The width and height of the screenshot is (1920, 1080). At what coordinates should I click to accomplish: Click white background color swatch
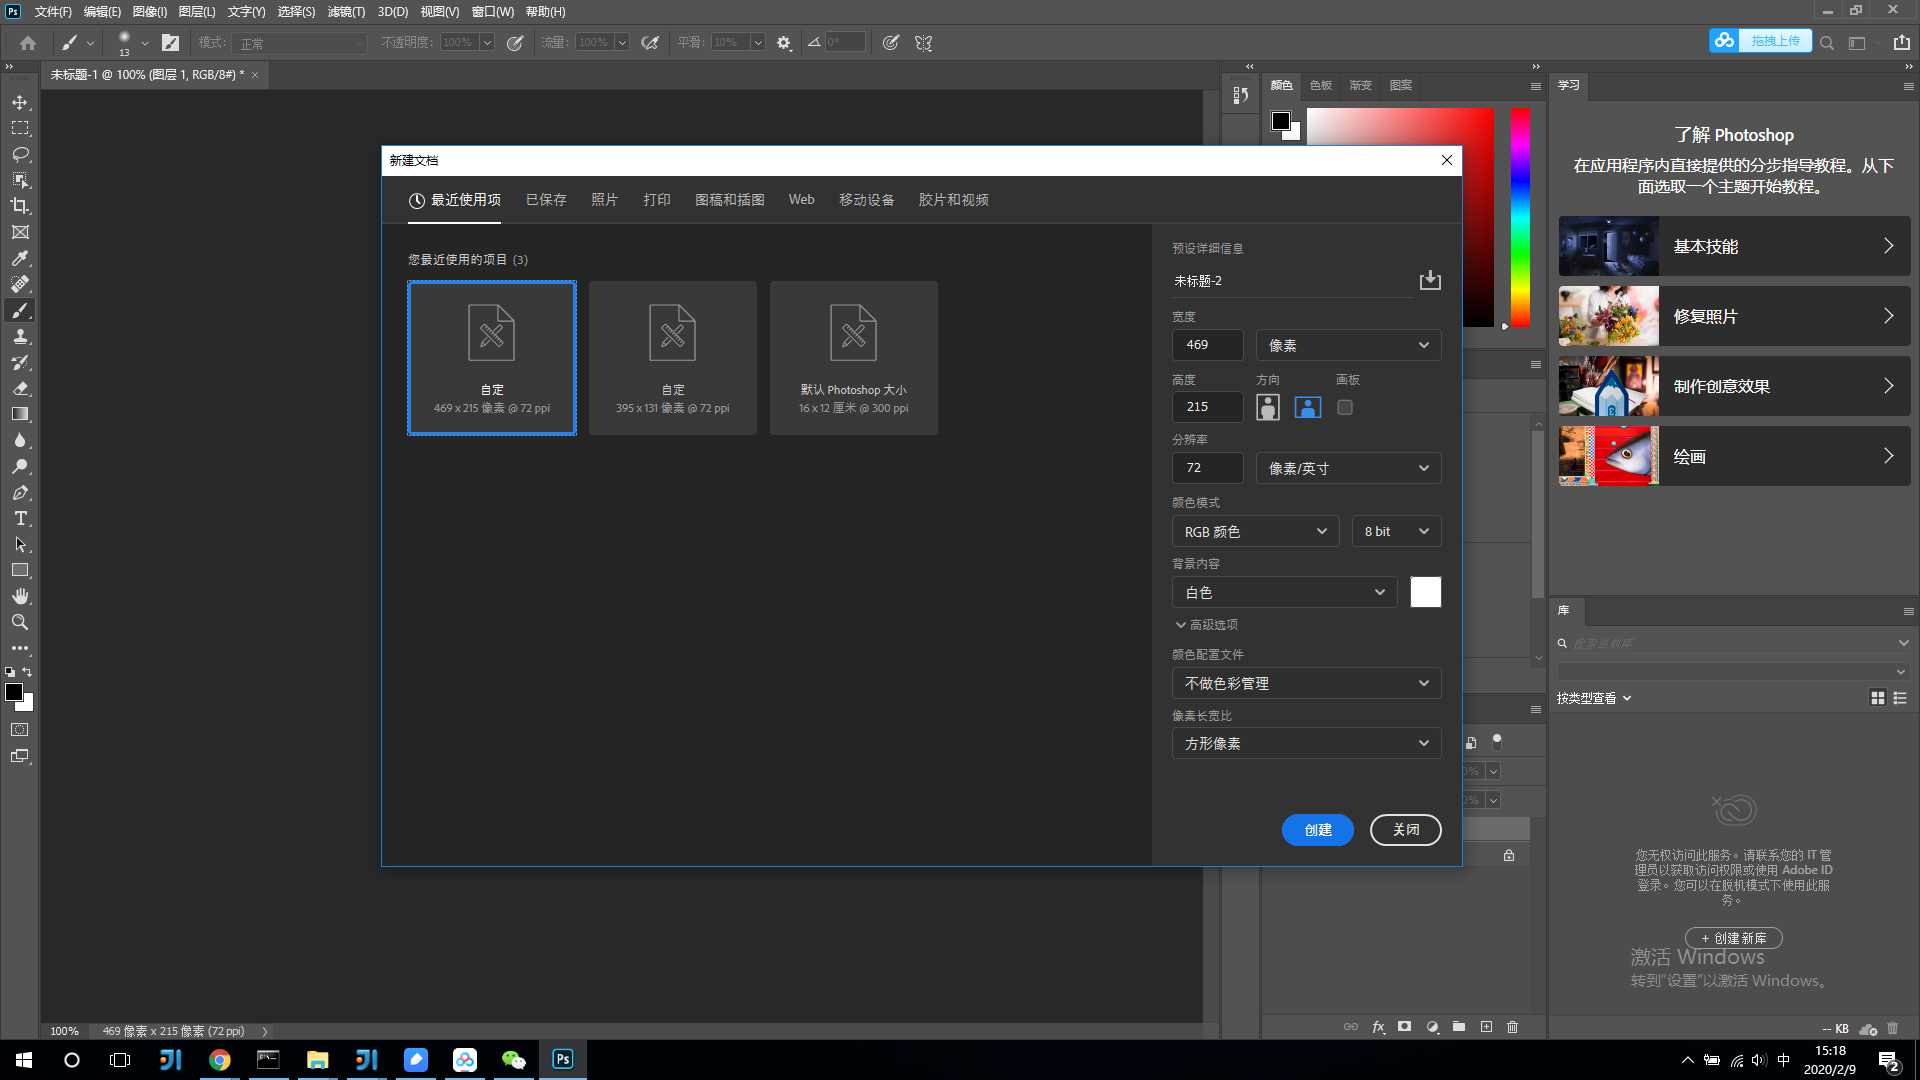[1426, 592]
